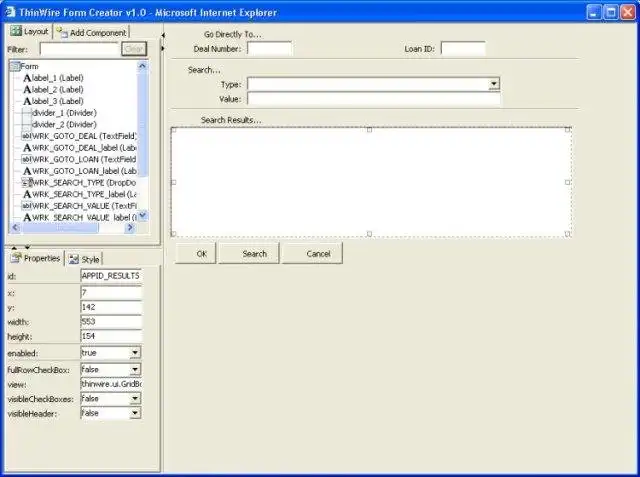Click the Cancel button
The width and height of the screenshot is (640, 477).
(x=312, y=253)
